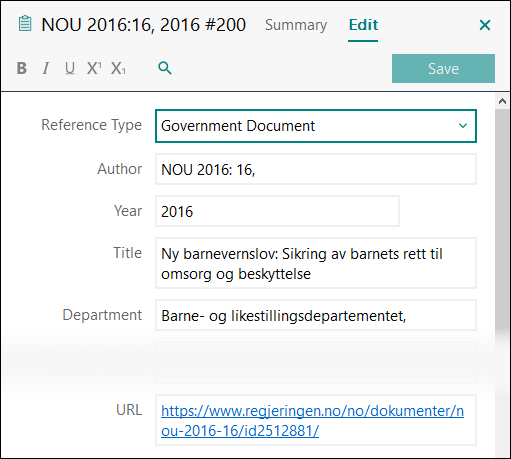Apply Italic formatting
This screenshot has height=459, width=511.
tap(46, 68)
